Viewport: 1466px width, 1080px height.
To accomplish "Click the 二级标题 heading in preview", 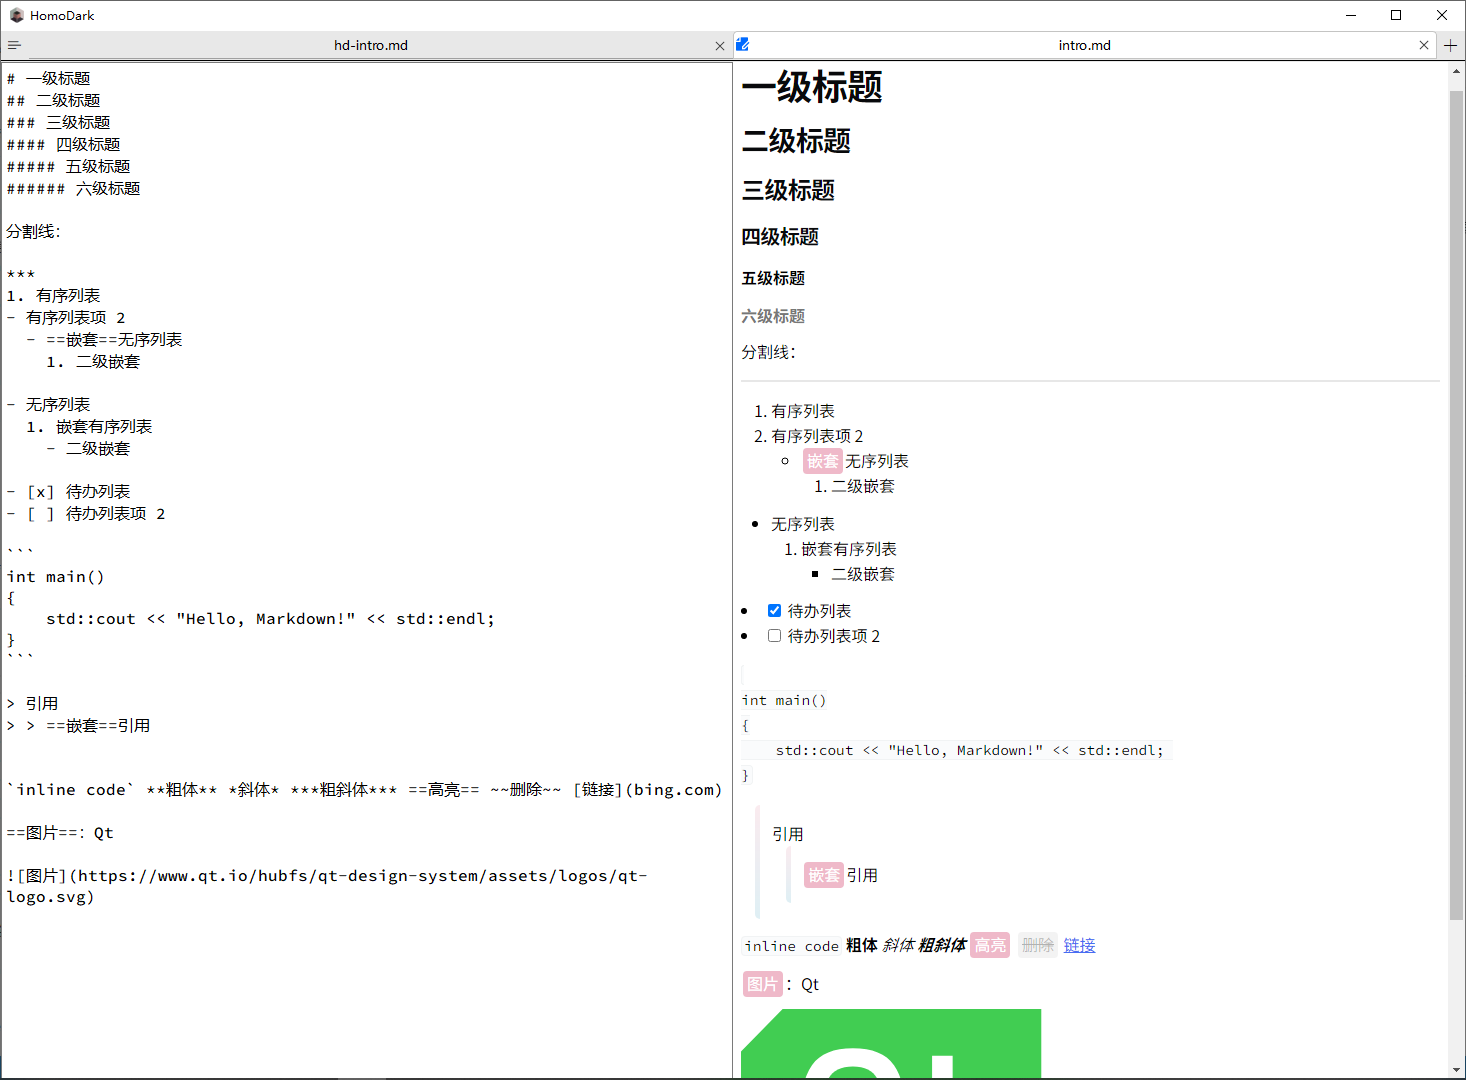I will [796, 141].
